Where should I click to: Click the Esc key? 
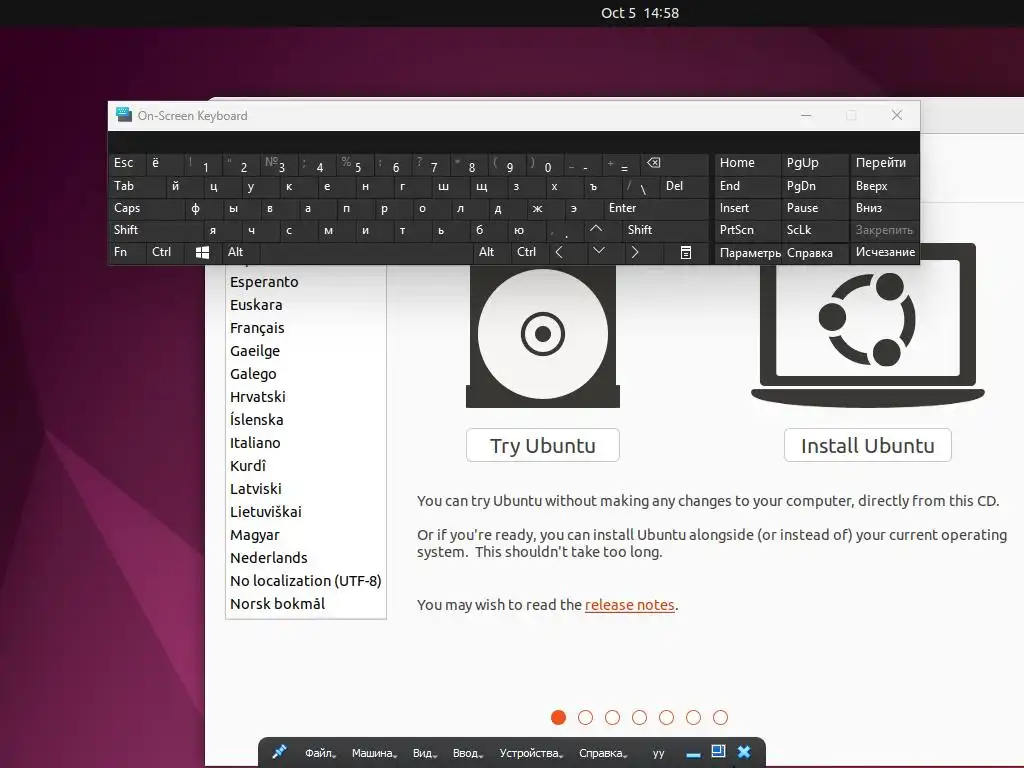127,163
